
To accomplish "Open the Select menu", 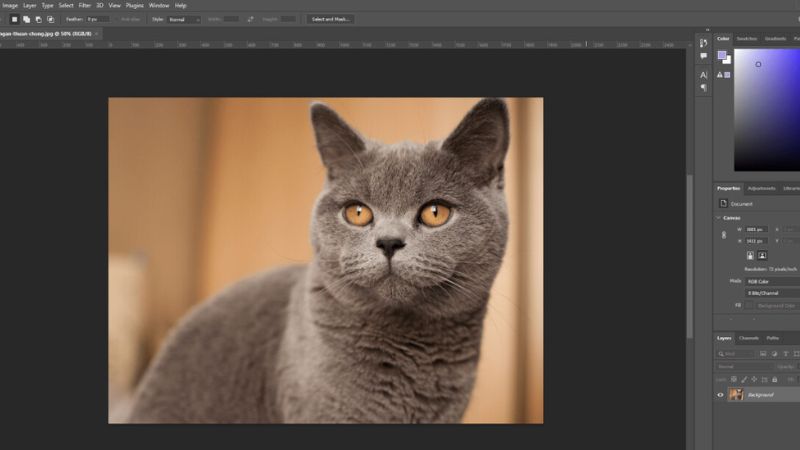I will 66,6.
